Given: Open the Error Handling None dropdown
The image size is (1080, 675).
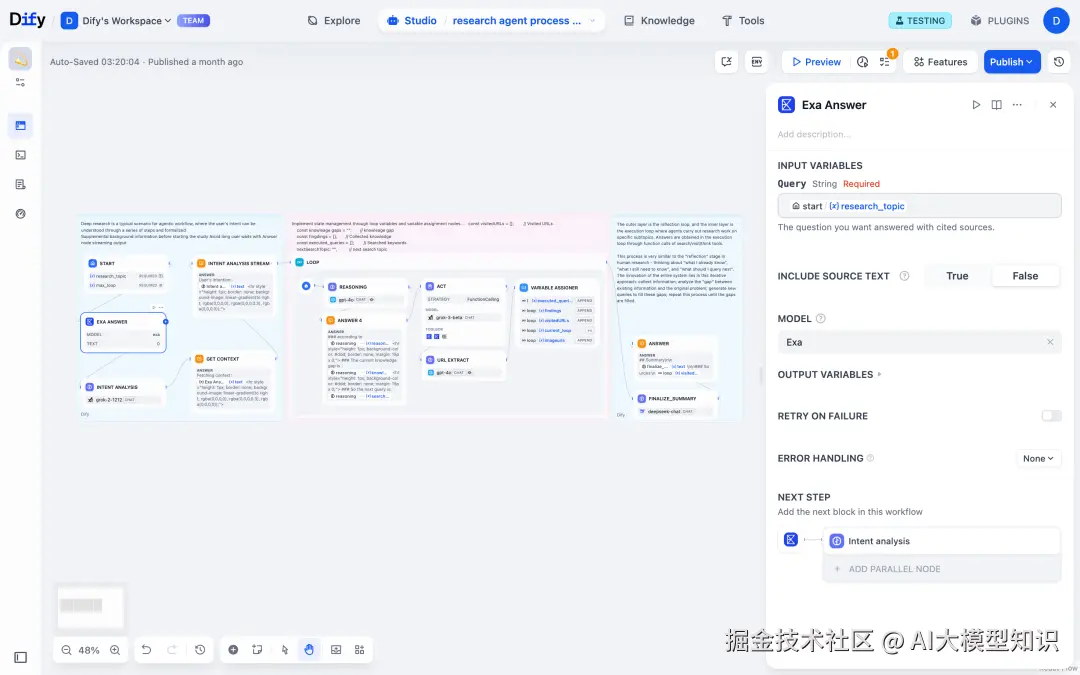Looking at the screenshot, I should (1039, 459).
